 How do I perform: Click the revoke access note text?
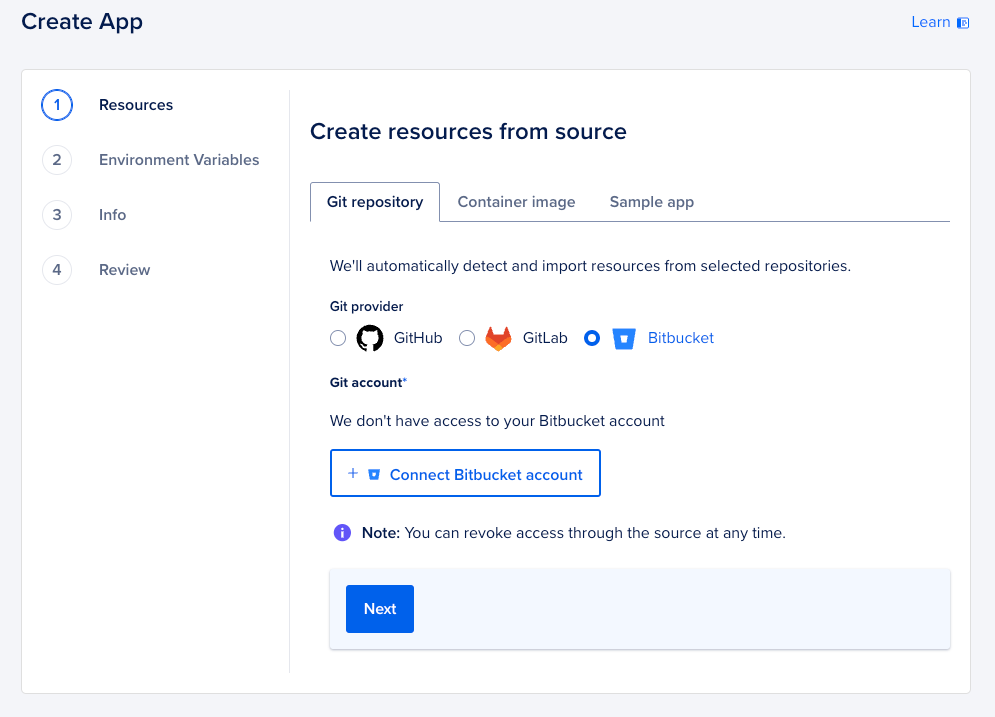(574, 533)
